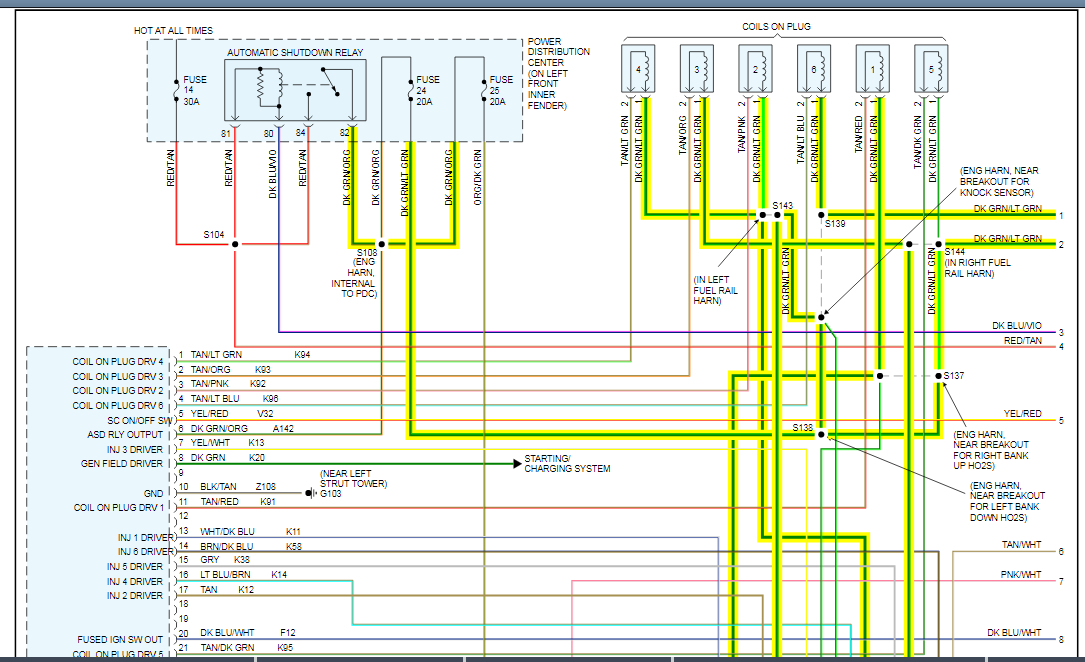Select the S108 splice point

pos(381,243)
